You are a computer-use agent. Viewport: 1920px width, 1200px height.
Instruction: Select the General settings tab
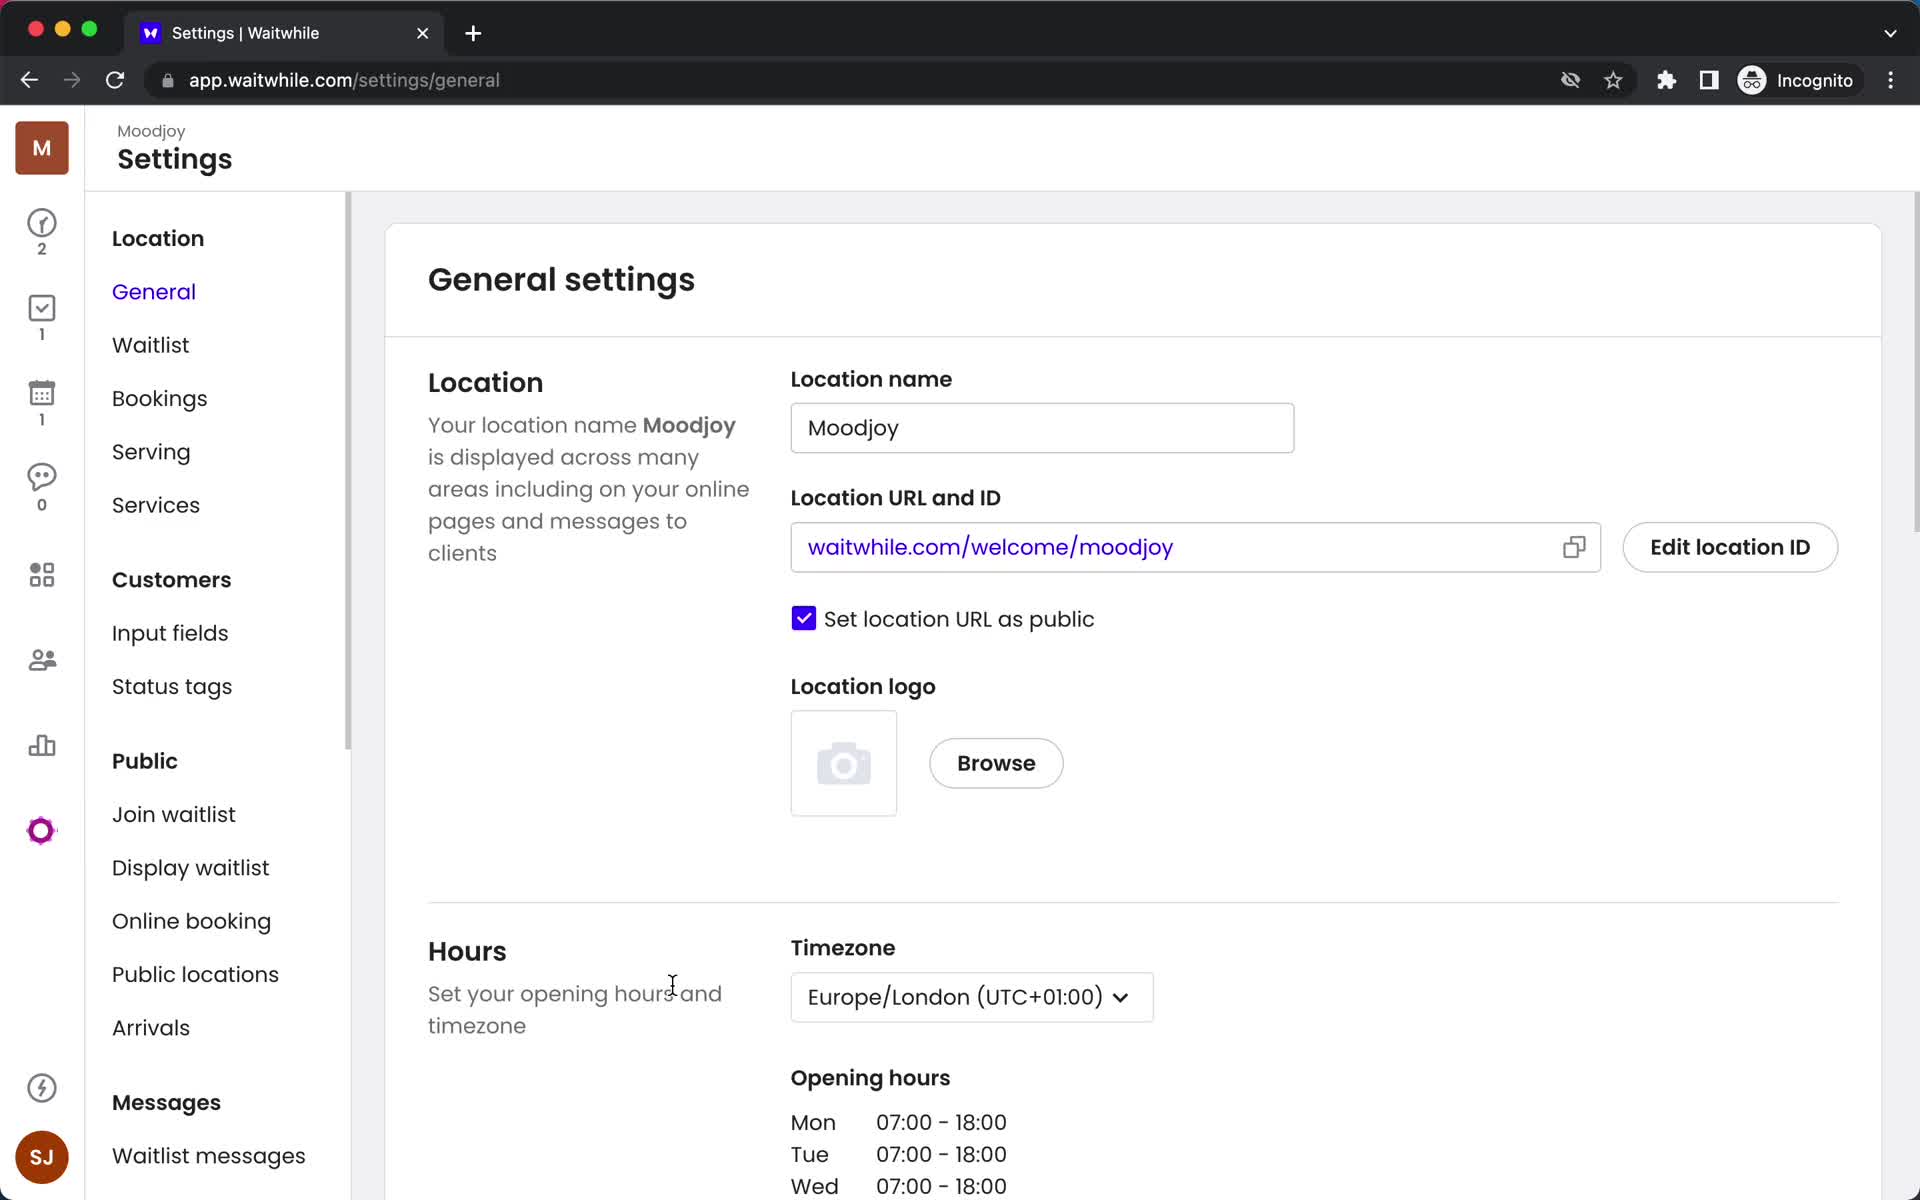pos(153,292)
